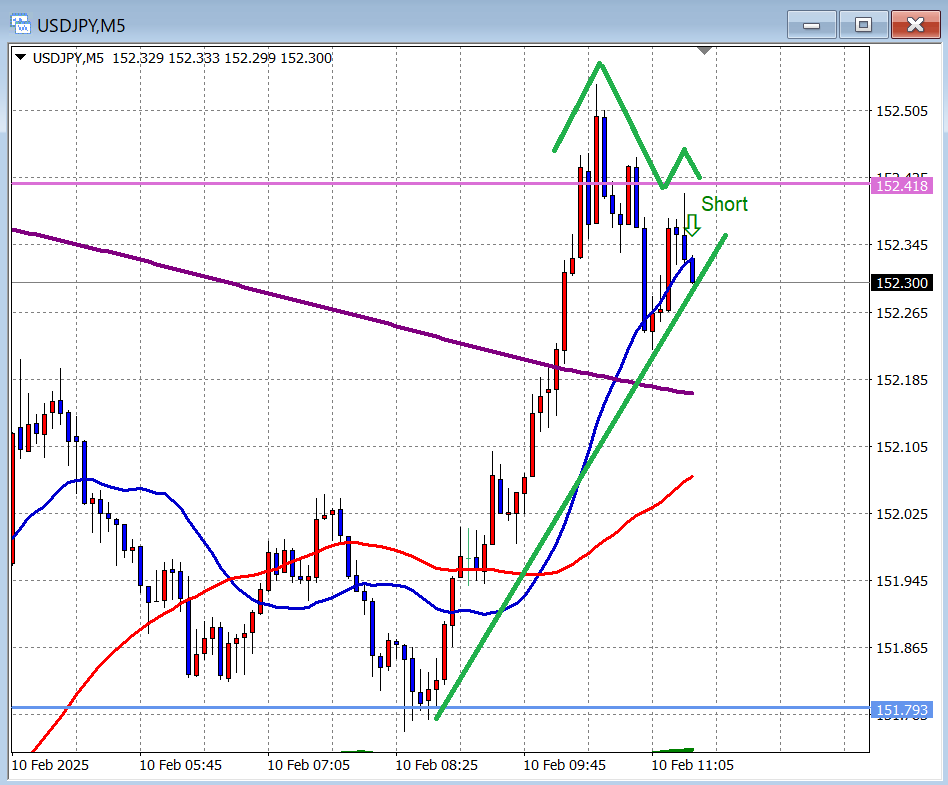Click the blue 151.793 price tag
This screenshot has width=948, height=785.
point(902,711)
